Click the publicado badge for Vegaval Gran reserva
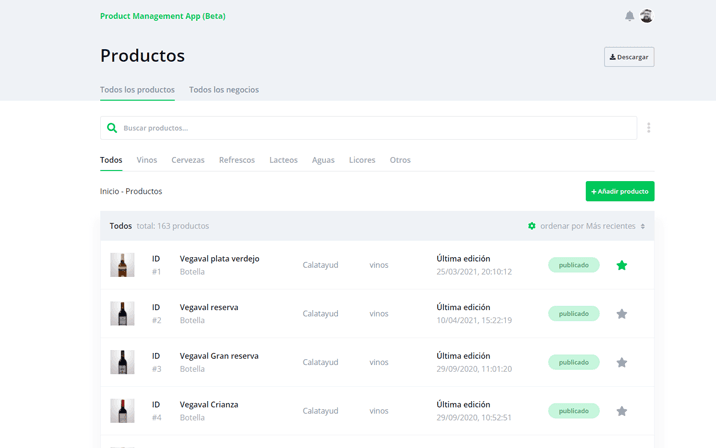Screen dimensions: 716x448 (x=574, y=362)
